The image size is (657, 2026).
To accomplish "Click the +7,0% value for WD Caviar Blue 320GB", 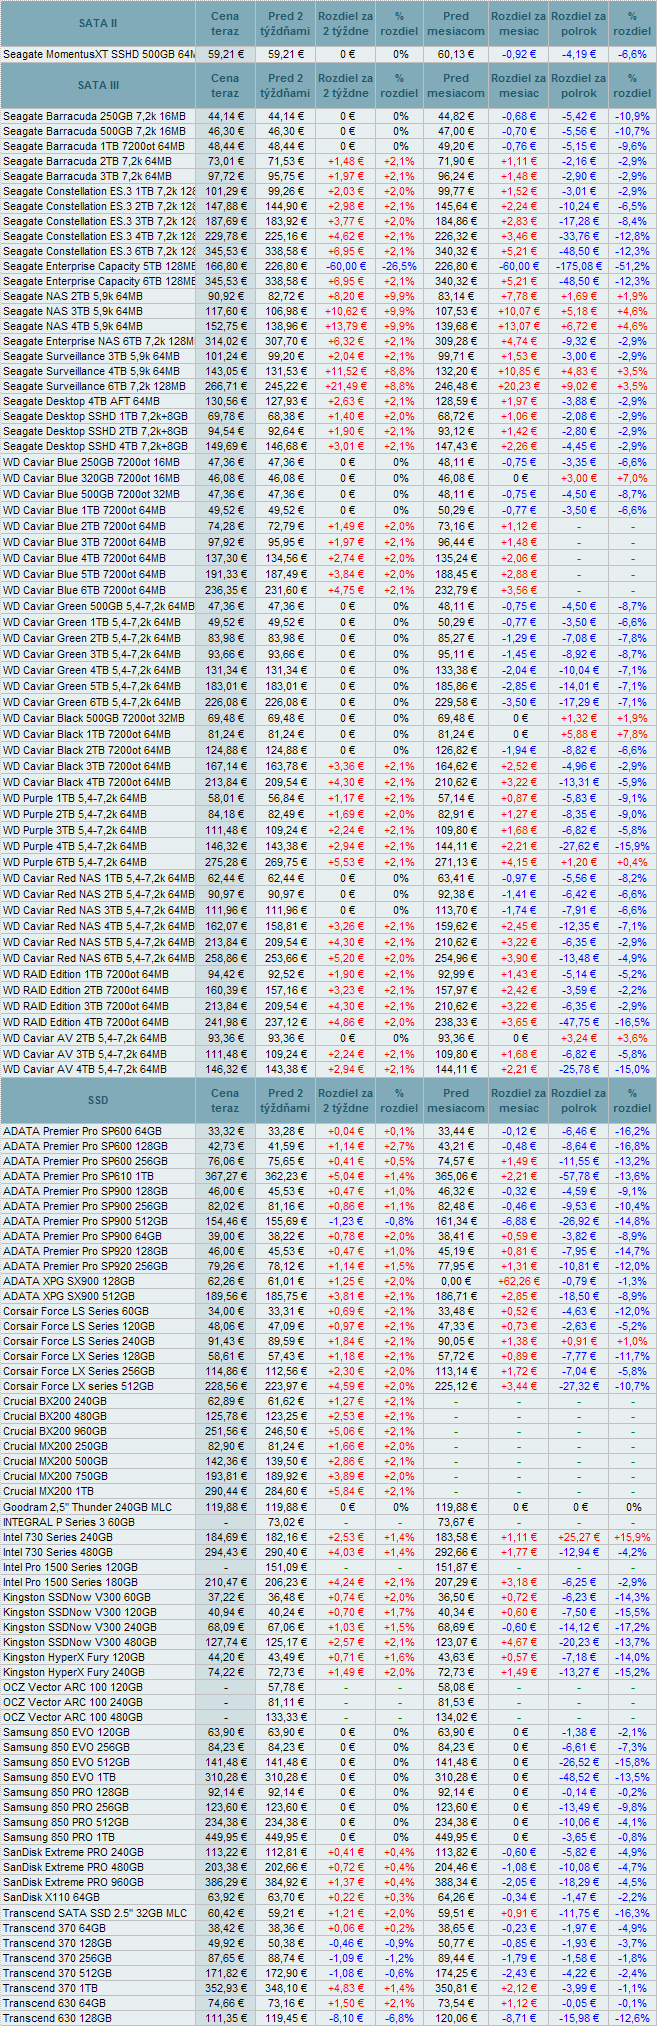I will pos(632,478).
